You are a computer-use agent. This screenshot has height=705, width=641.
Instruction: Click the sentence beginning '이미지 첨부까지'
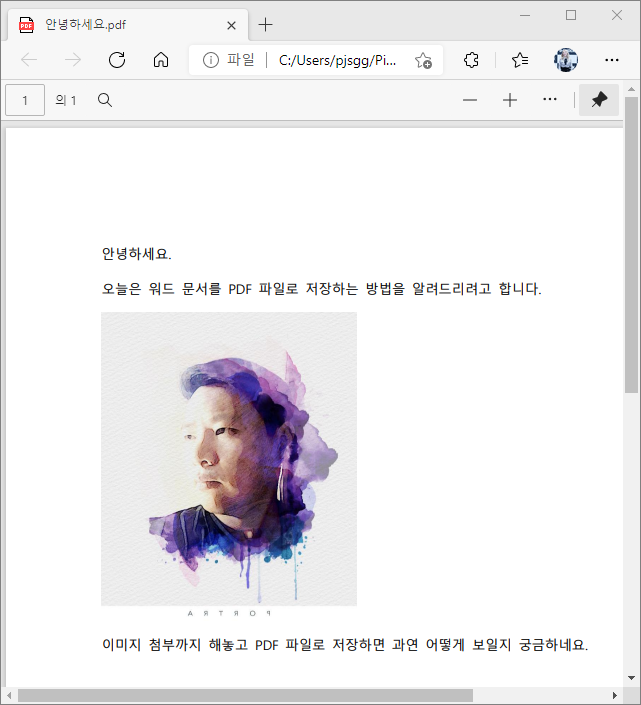point(345,645)
